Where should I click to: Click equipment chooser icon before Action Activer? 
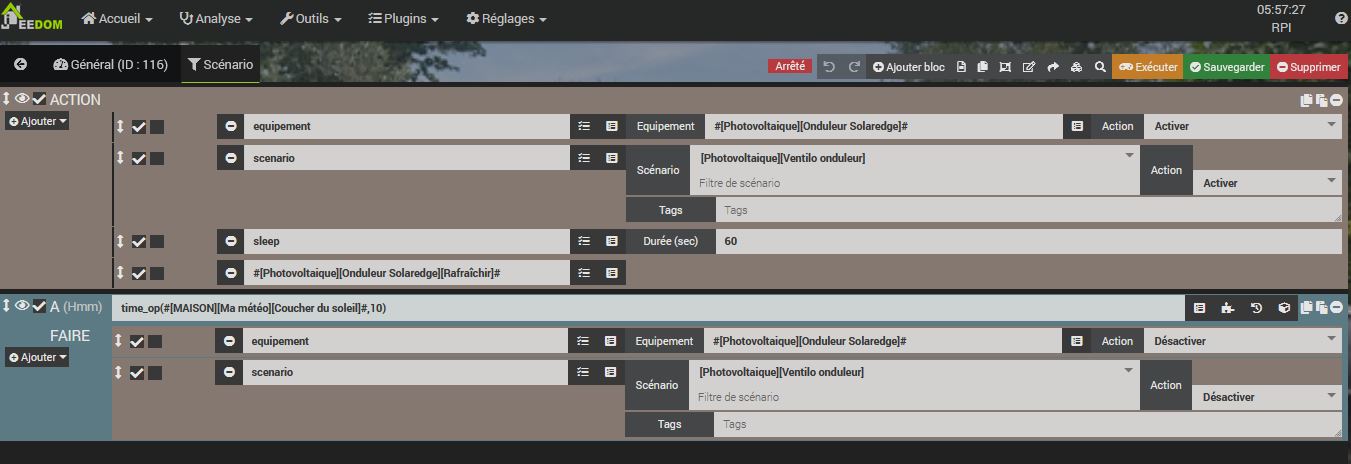[1077, 126]
